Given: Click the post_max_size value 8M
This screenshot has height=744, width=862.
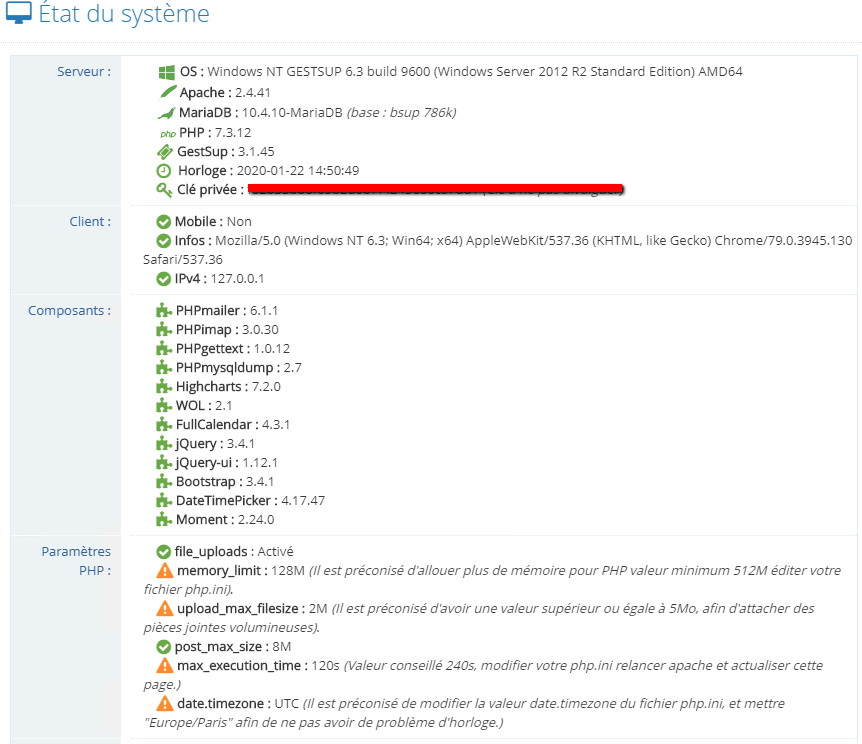Looking at the screenshot, I should click(x=282, y=647).
